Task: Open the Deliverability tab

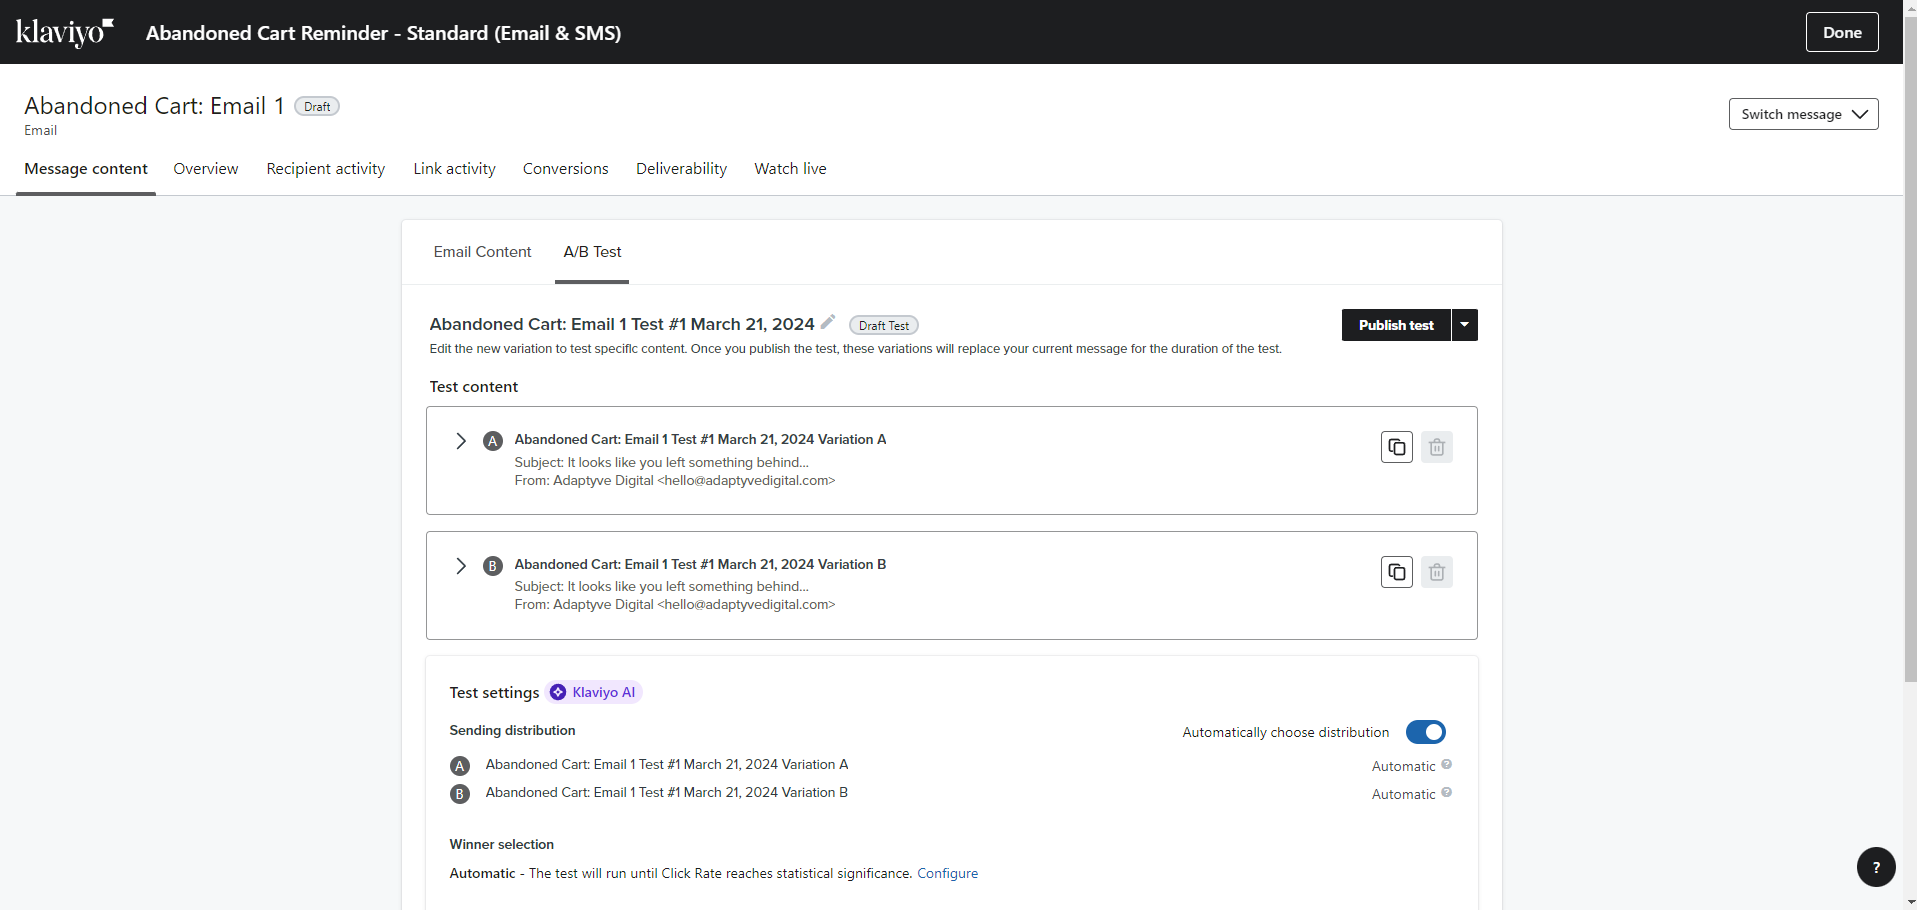Action: click(681, 169)
